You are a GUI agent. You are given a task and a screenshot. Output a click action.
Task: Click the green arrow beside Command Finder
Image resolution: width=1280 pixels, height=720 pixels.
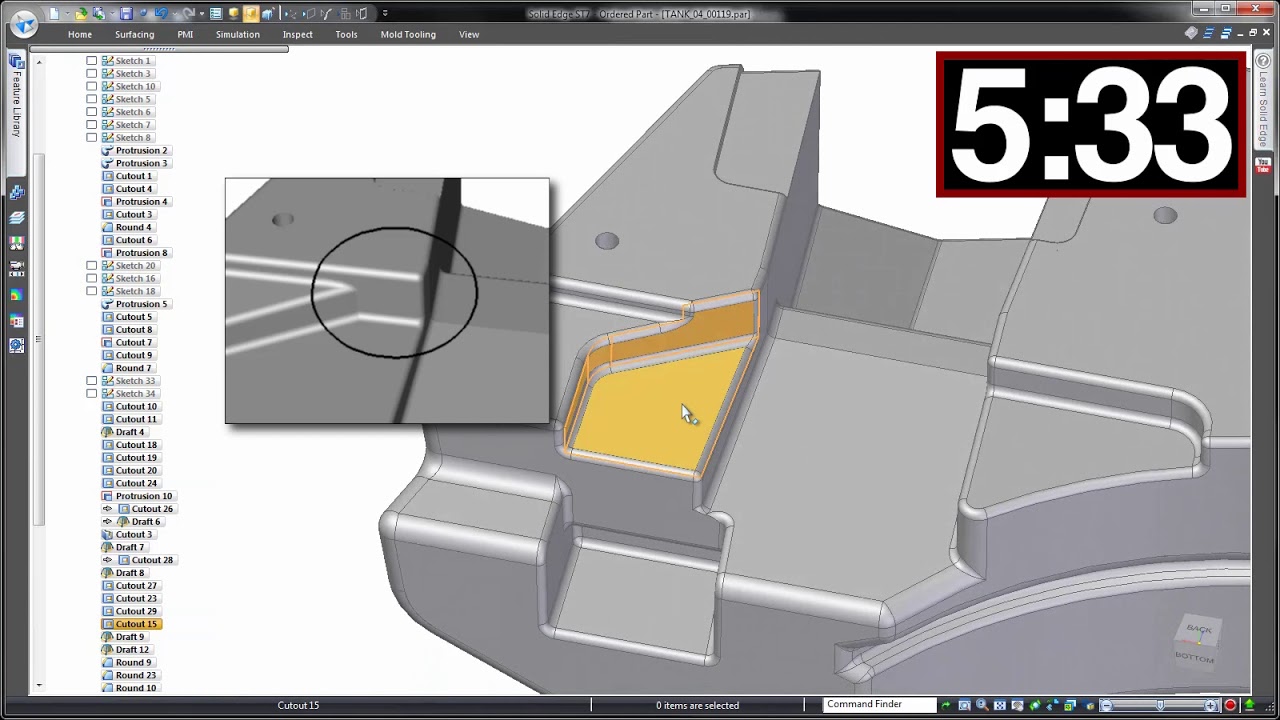(945, 705)
